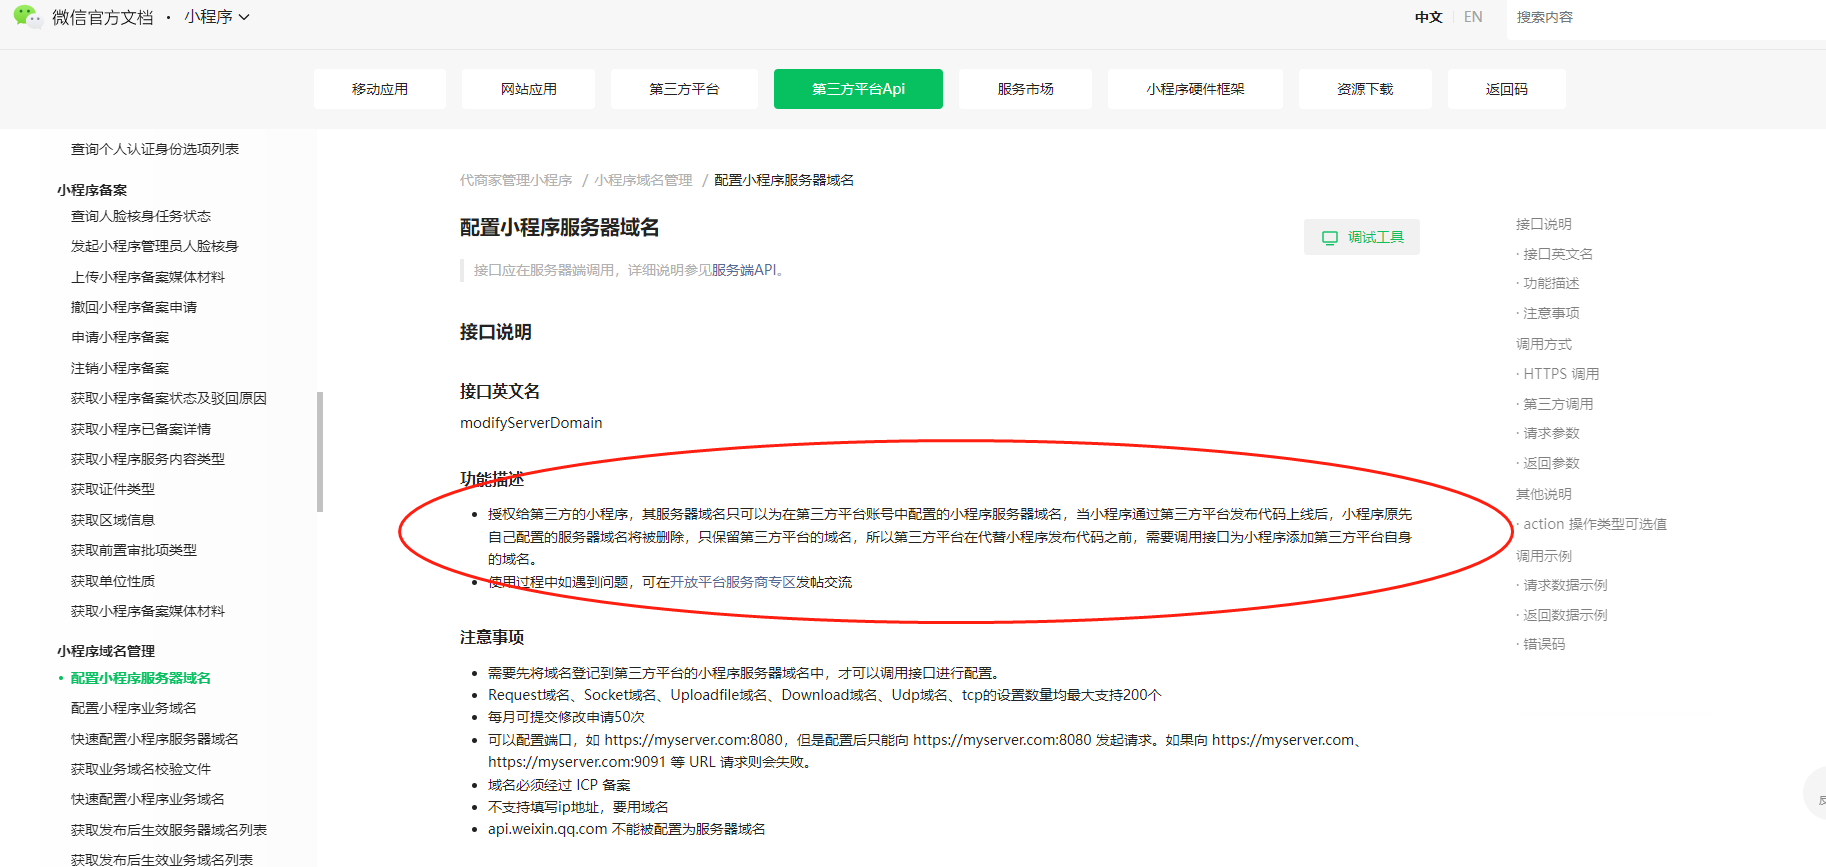Switch language to EN
This screenshot has height=867, width=1826.
[1473, 17]
